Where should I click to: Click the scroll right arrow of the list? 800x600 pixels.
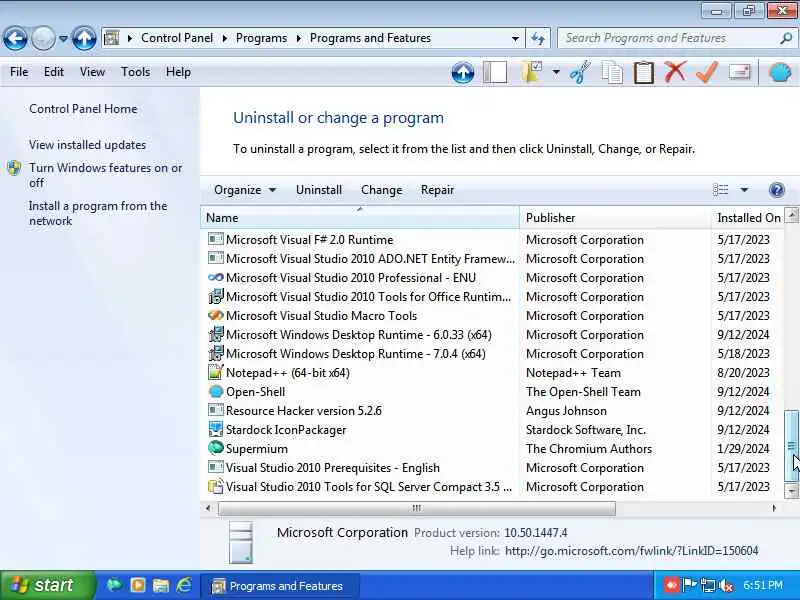click(774, 508)
